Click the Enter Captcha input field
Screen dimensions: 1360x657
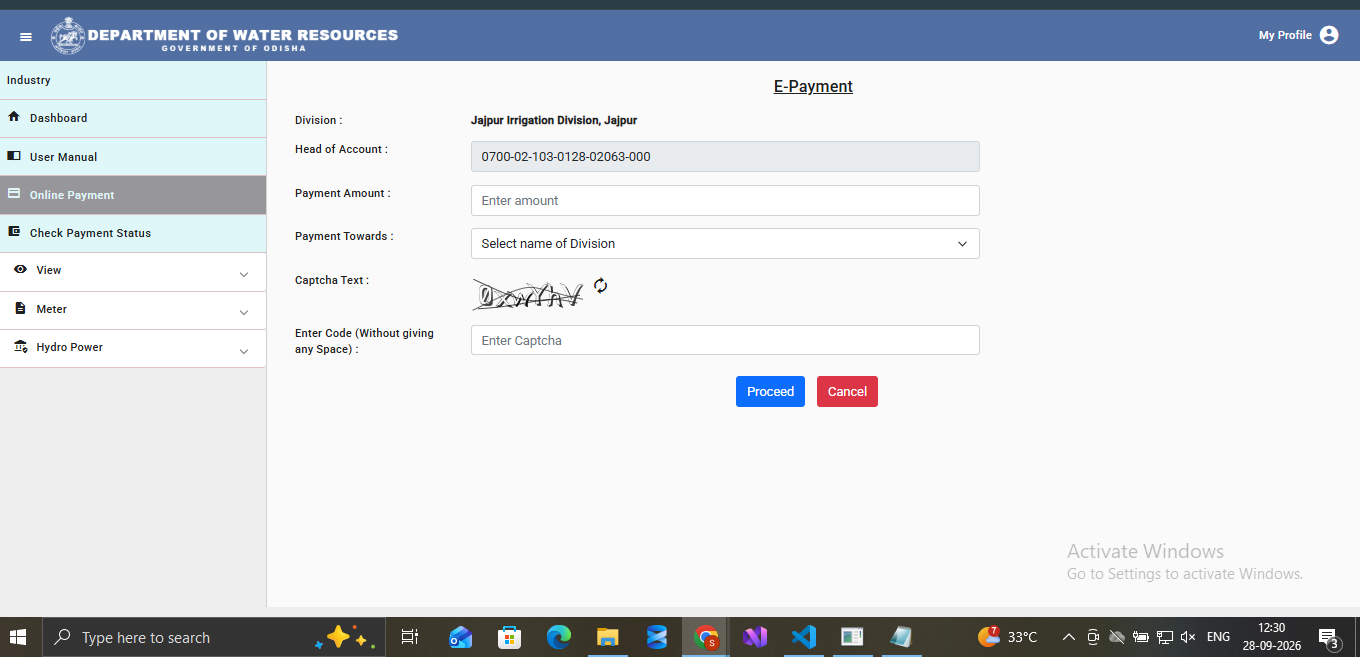725,340
